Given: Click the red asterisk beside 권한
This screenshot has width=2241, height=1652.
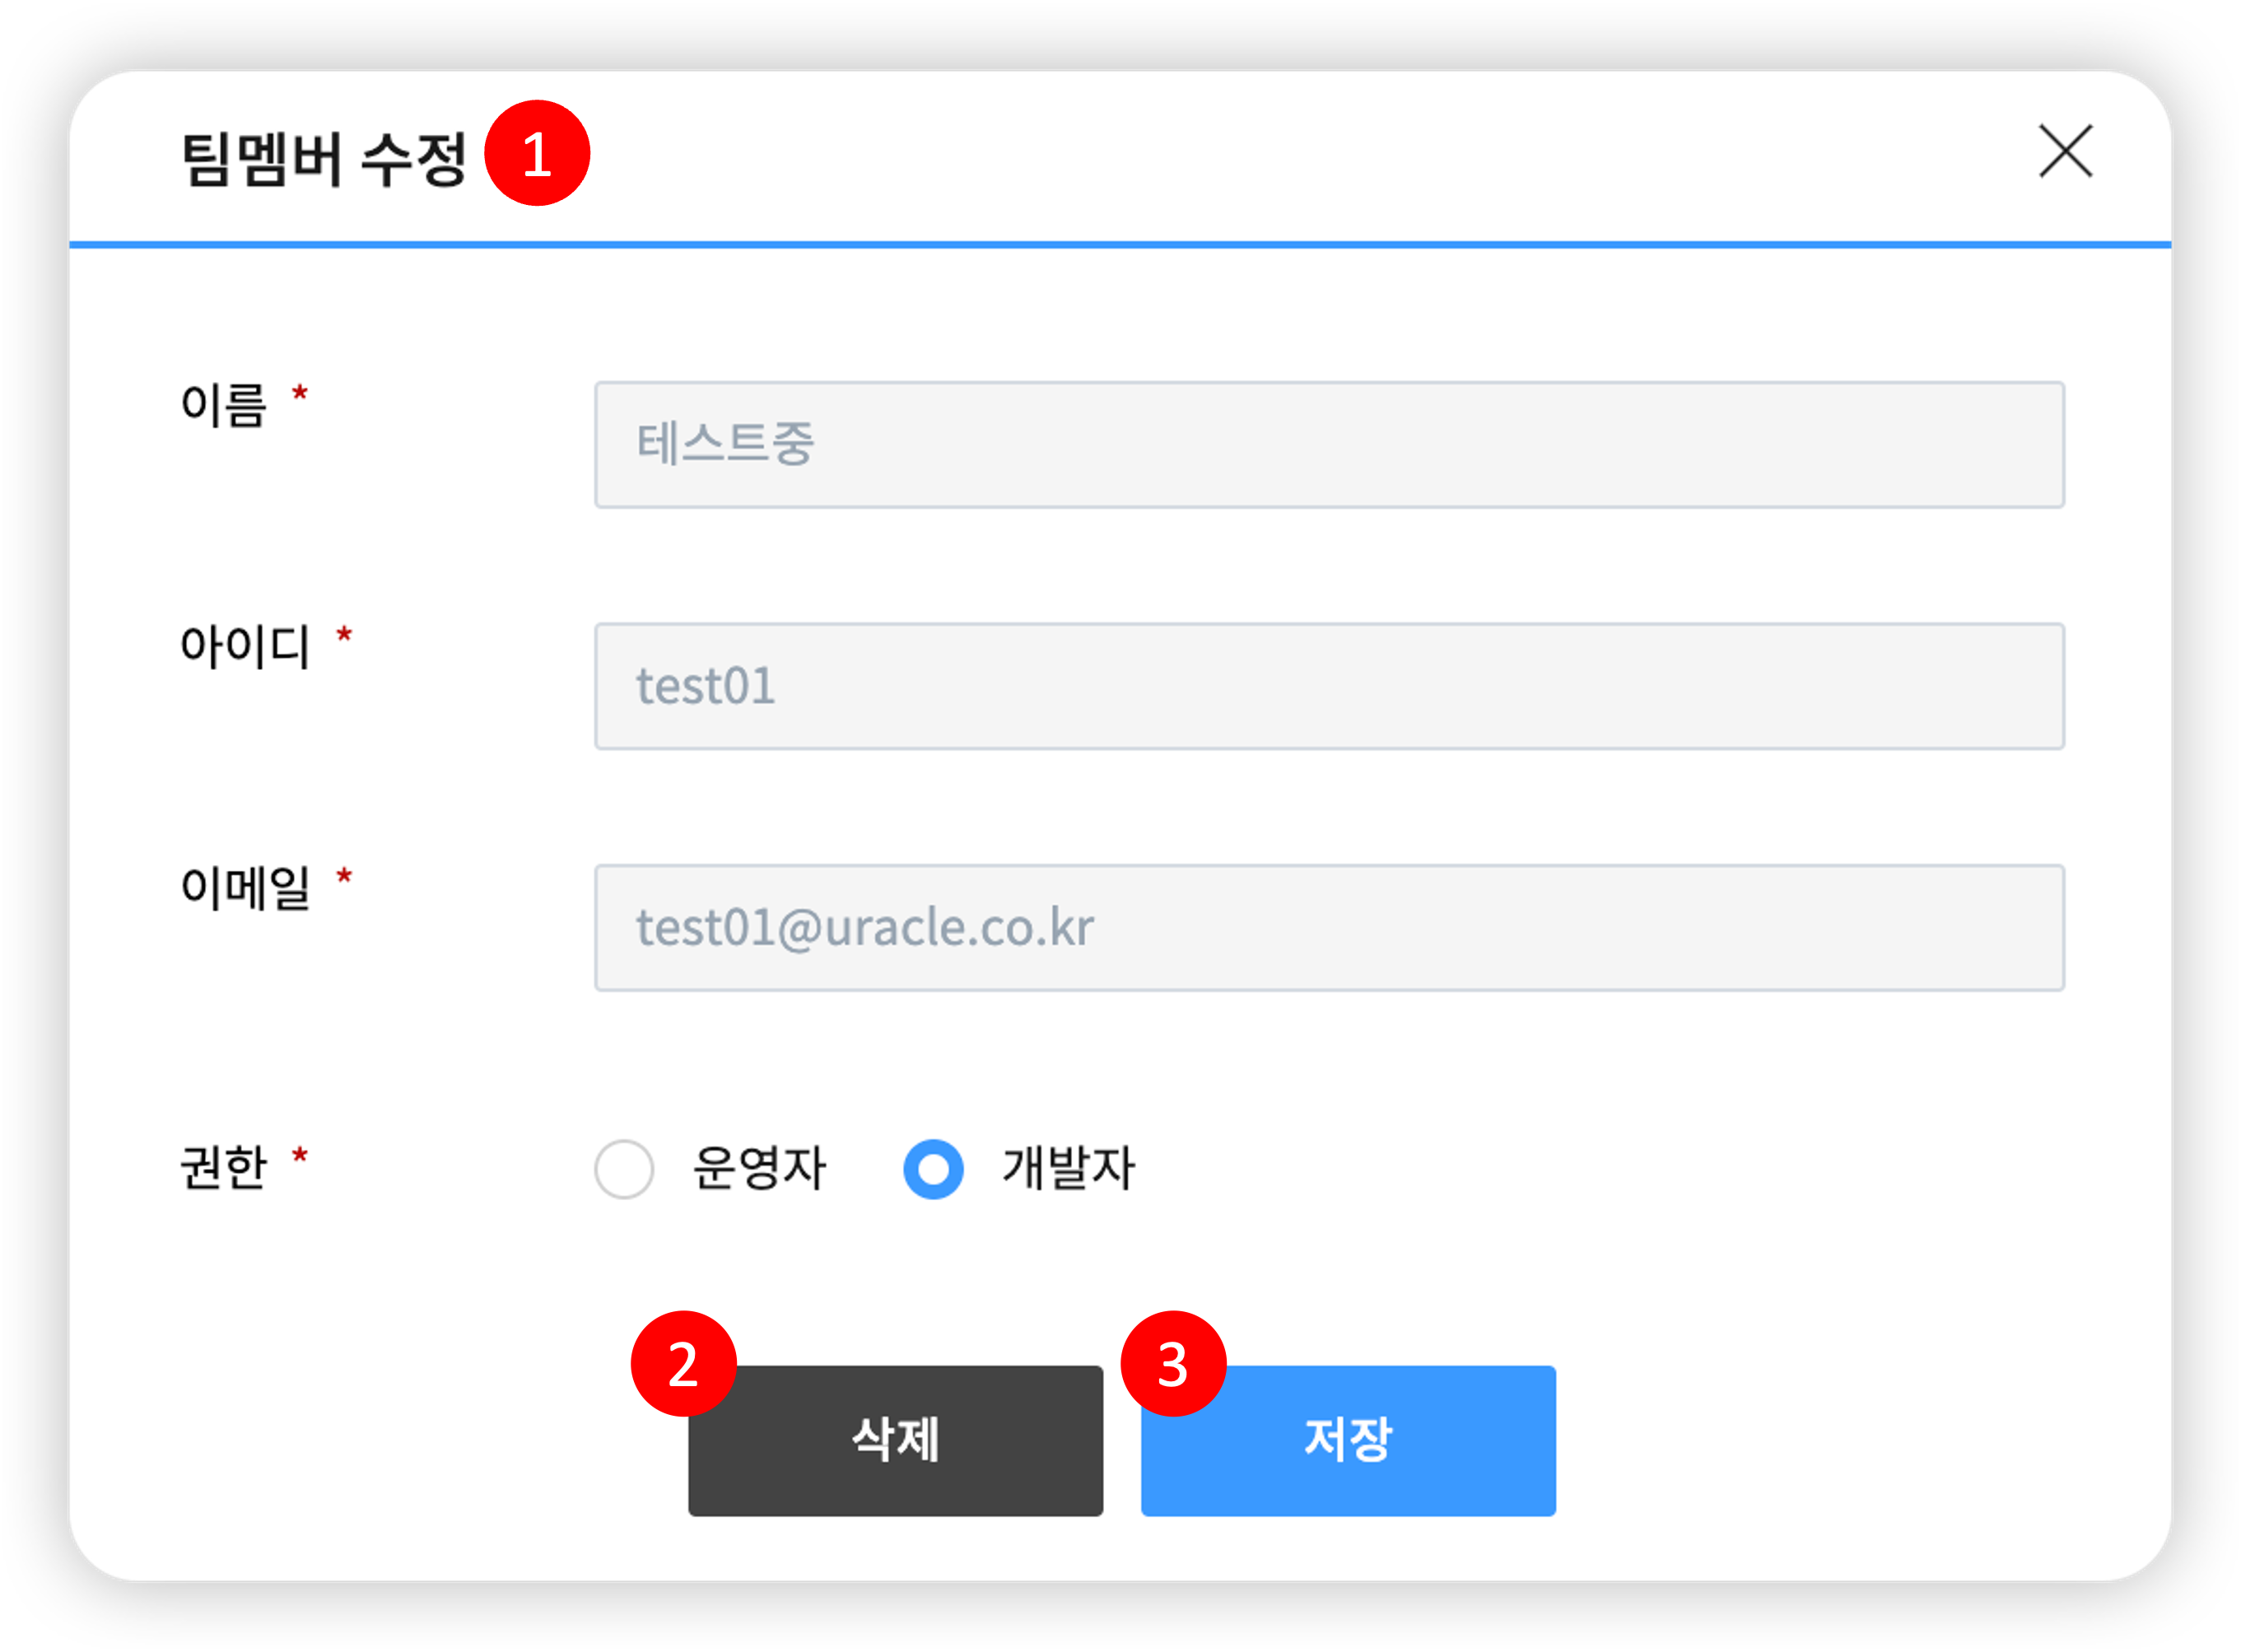Looking at the screenshot, I should point(299,1157).
